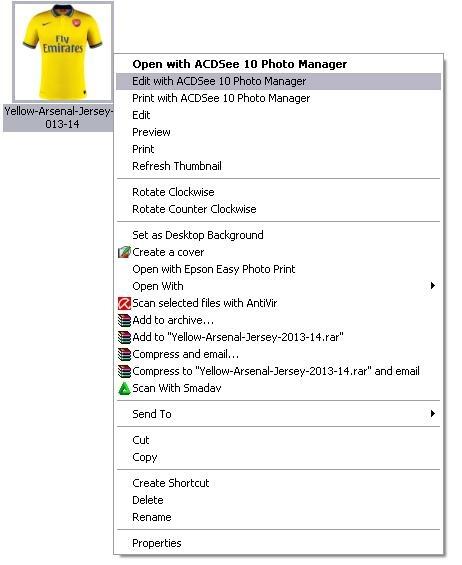The width and height of the screenshot is (462, 565).
Task: Select Compress to rar and email entry
Action: coord(278,371)
